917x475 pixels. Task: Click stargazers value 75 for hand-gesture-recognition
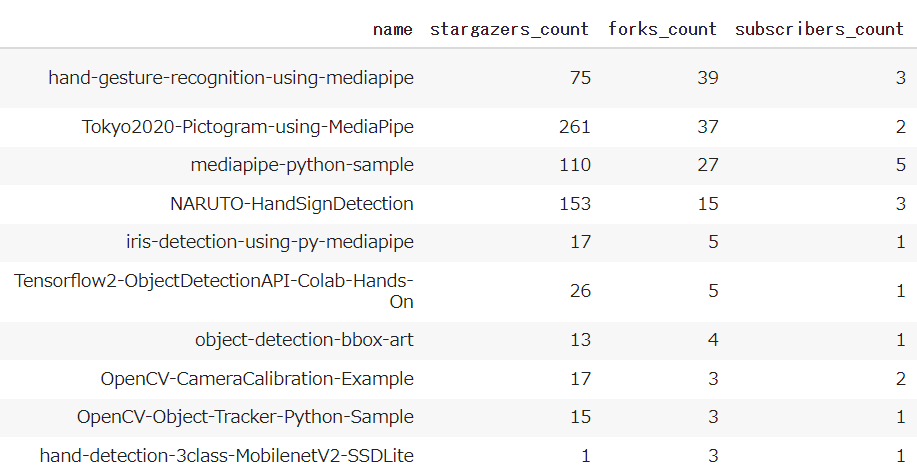point(580,78)
